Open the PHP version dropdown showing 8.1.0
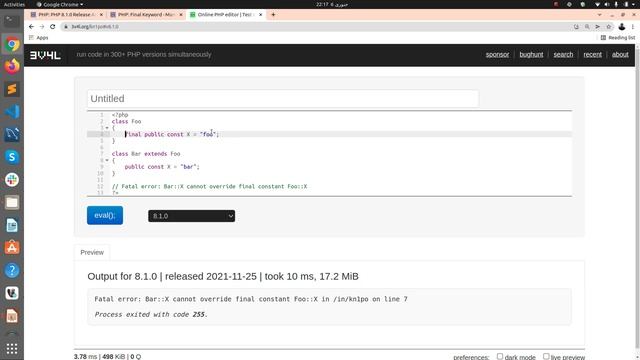 coord(191,216)
